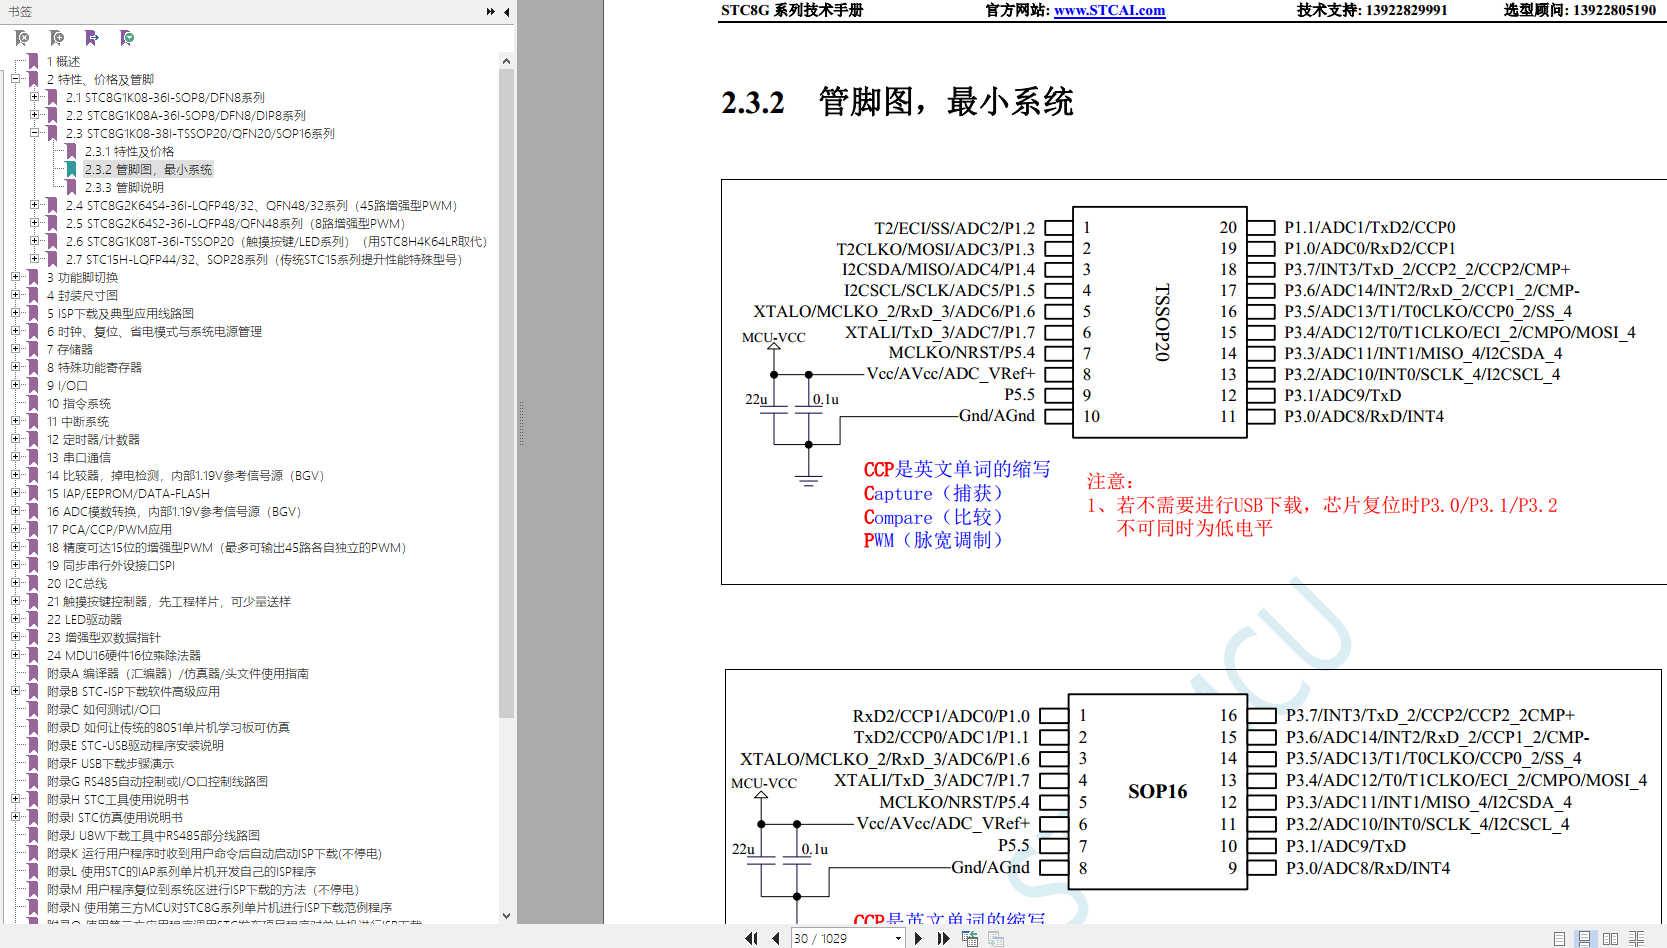Click the bookmarks panel scrollbar up arrow
Viewport: 1667px width, 948px height.
pos(506,61)
